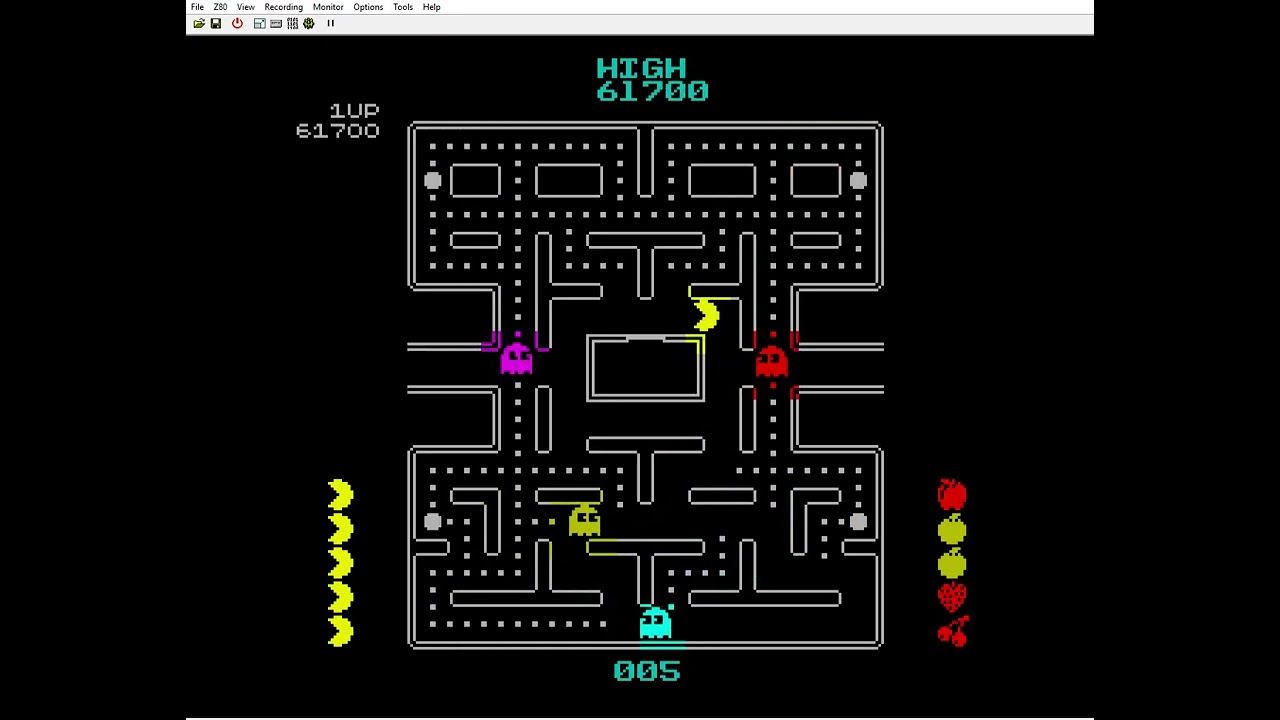Click the tape cassette toolbar icon

pyautogui.click(x=276, y=23)
